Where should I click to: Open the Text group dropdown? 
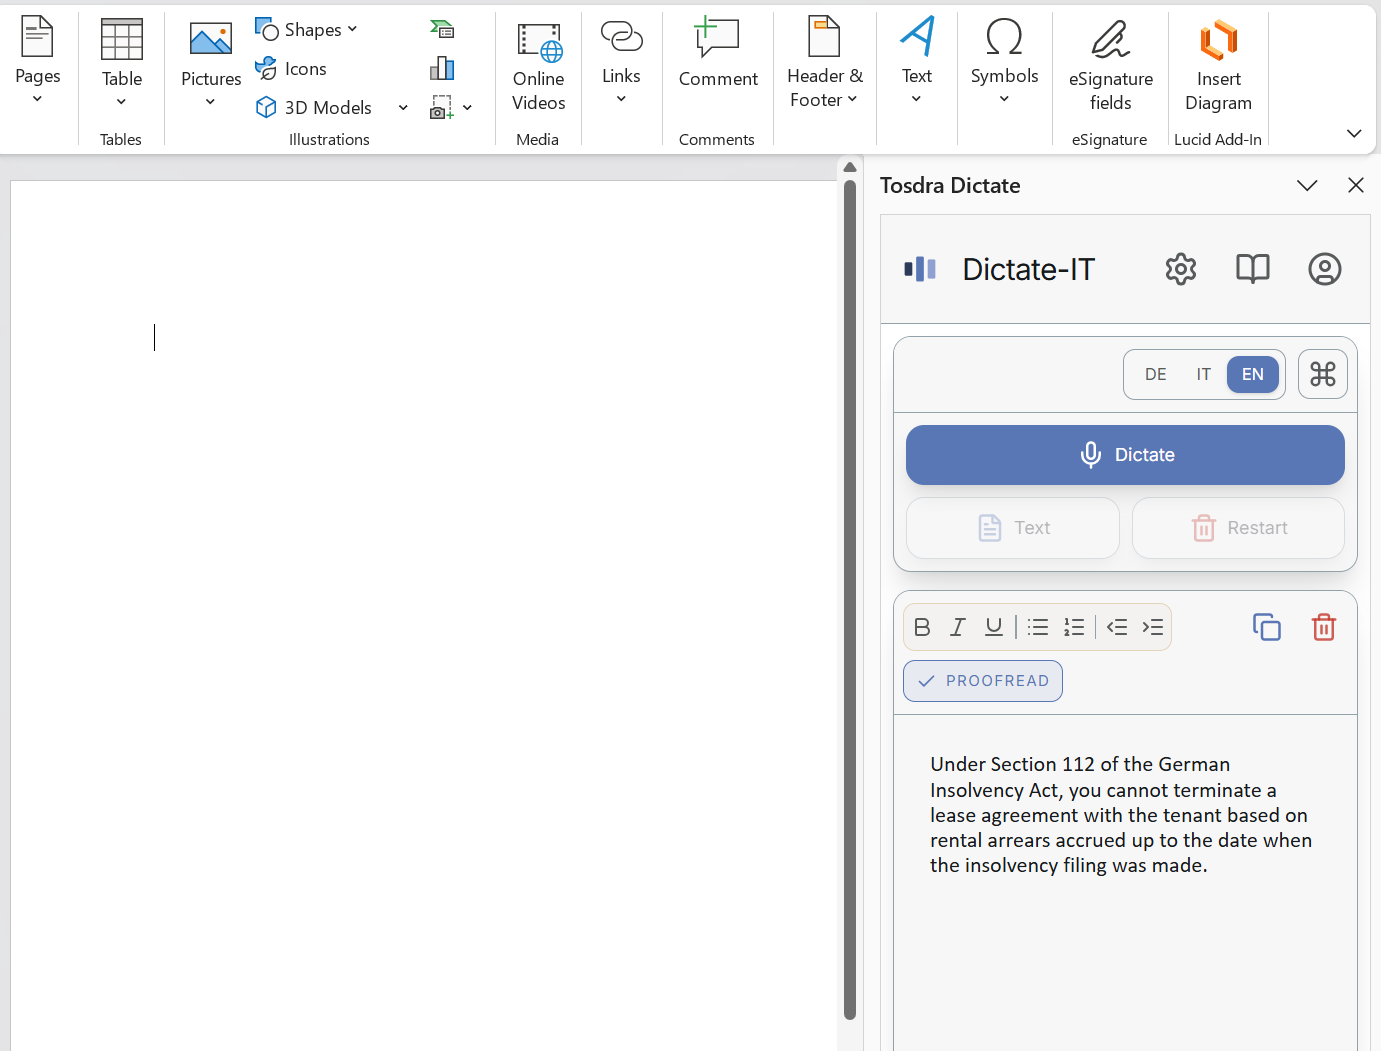[916, 61]
